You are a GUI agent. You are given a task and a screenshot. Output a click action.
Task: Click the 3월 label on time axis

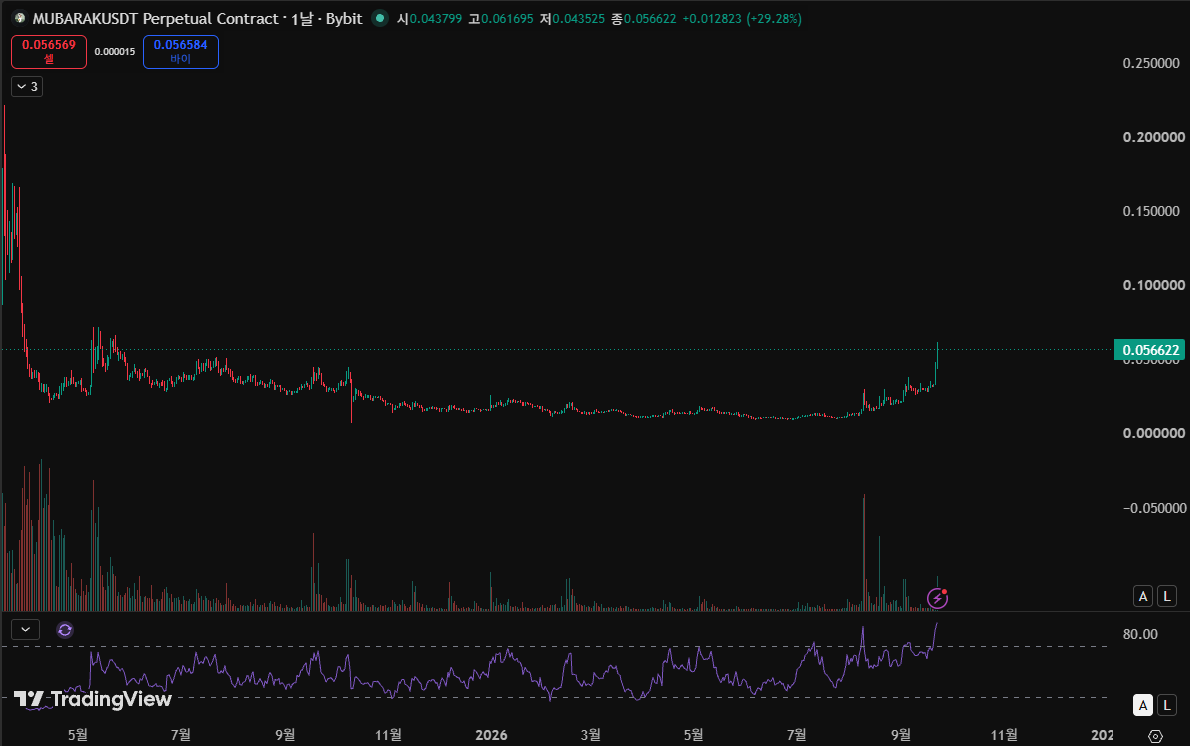tap(590, 735)
